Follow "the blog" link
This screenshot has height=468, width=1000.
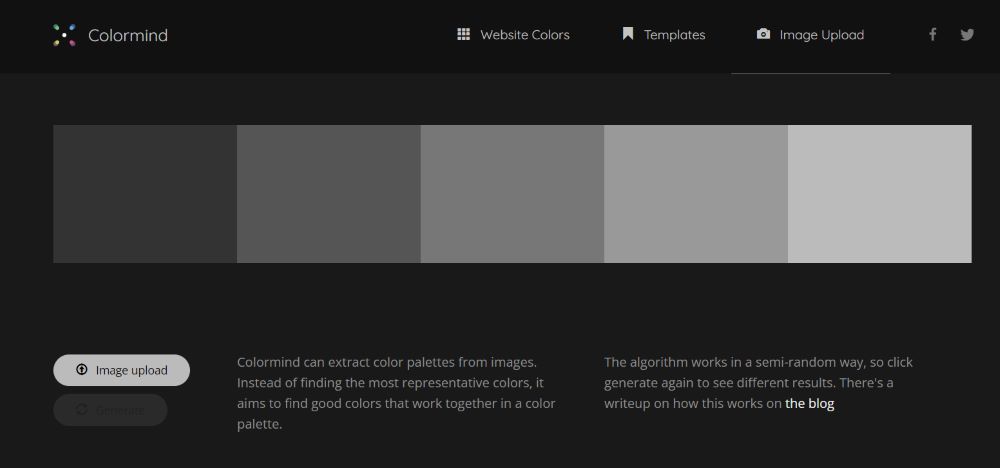coord(809,404)
